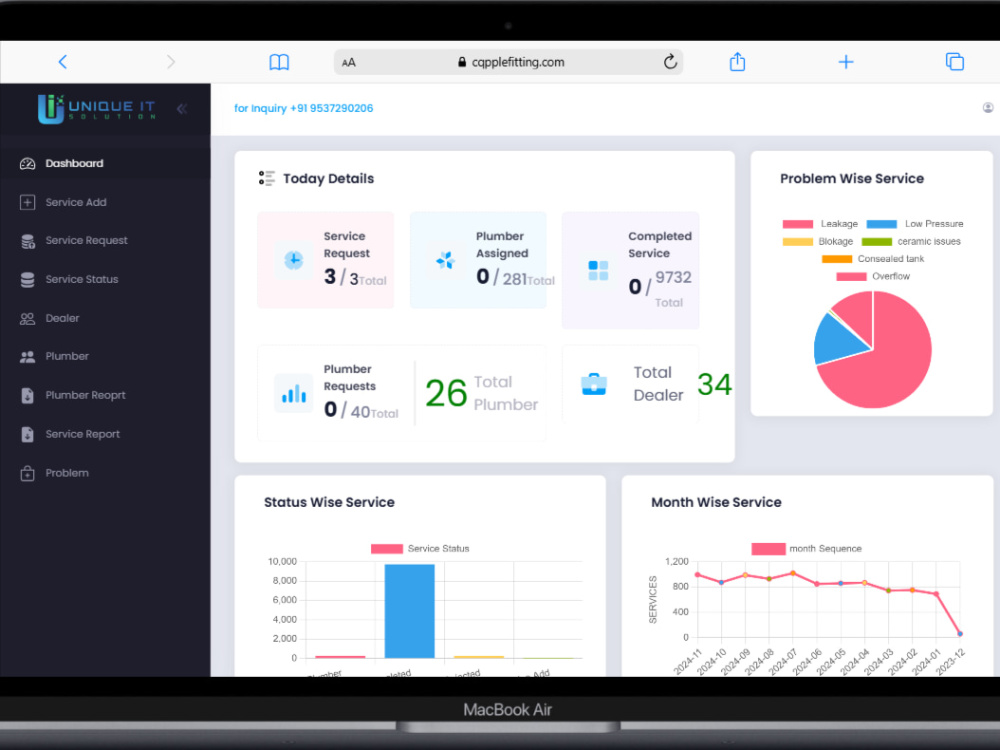Click the Month Wise Service heading
The height and width of the screenshot is (750, 1000).
pyautogui.click(x=716, y=503)
